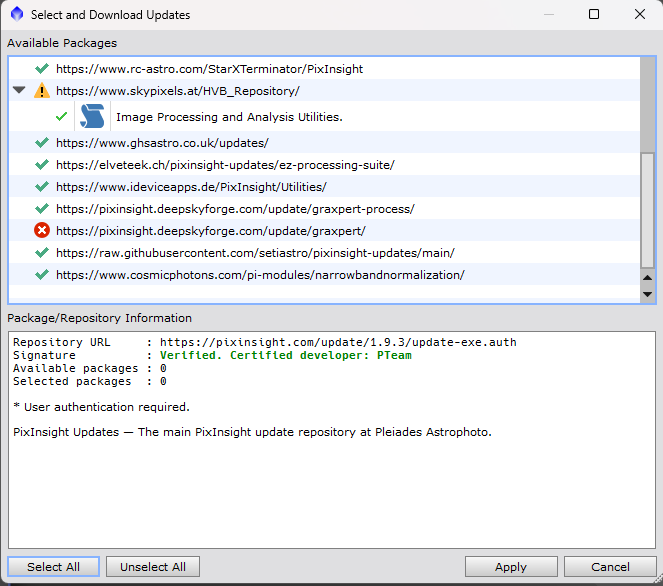Click the scroll icon for Image Processing Utilities

93,116
